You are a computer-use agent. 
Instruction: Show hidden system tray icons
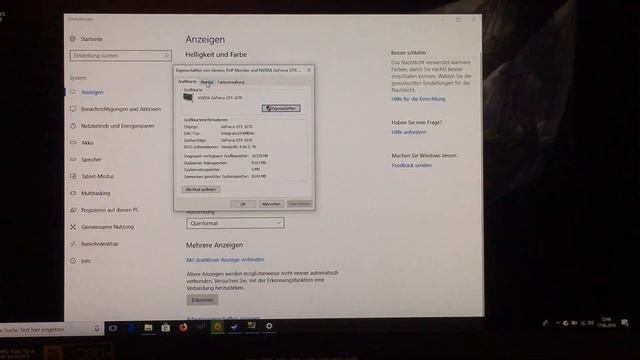[557, 322]
